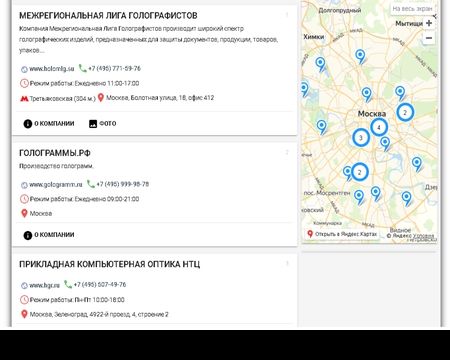Click photo icon next to ФОТО

93,124
